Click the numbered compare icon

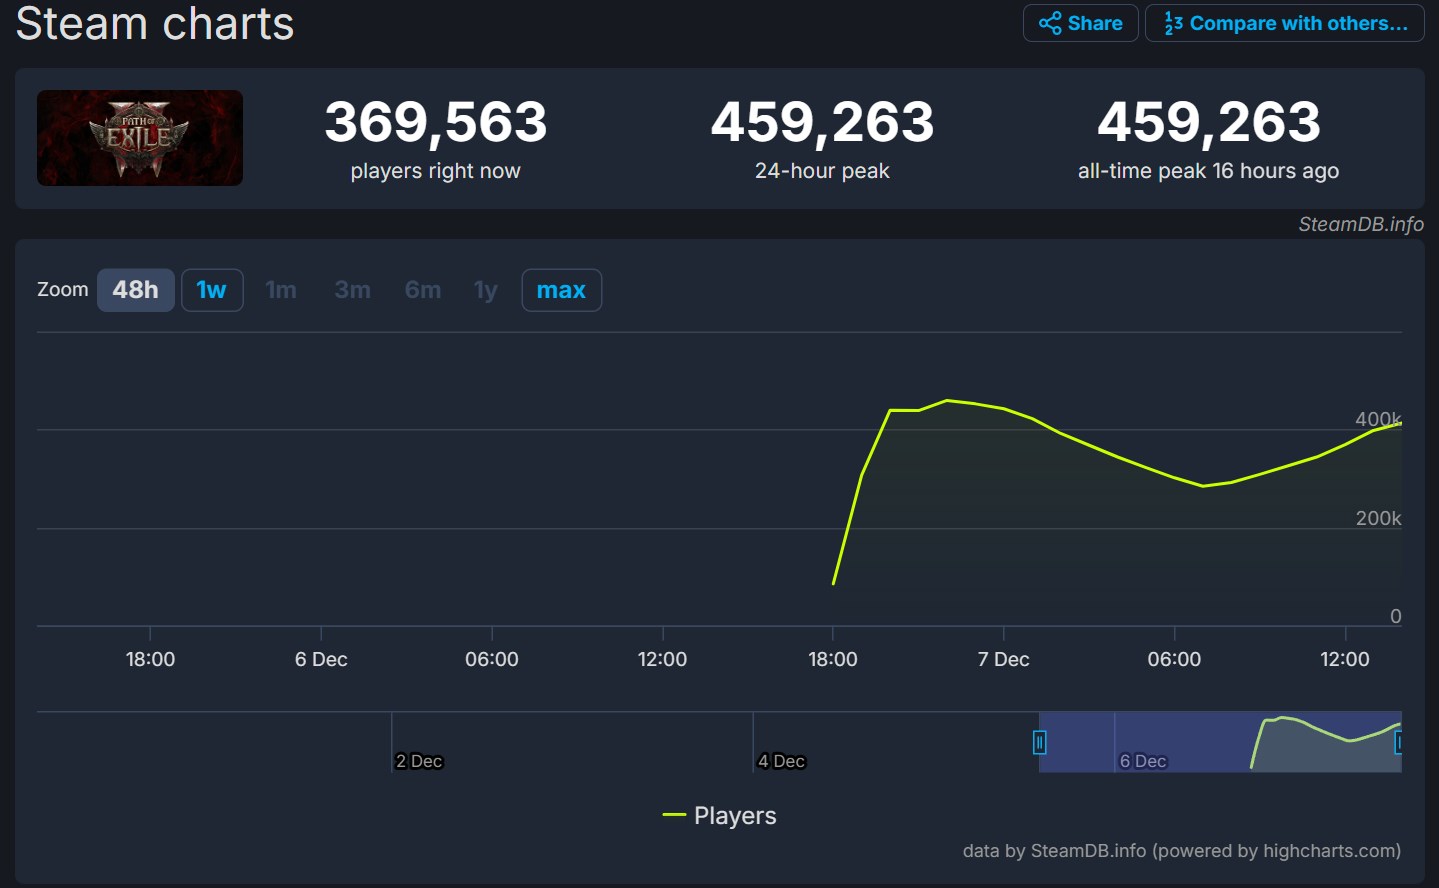tap(1173, 23)
